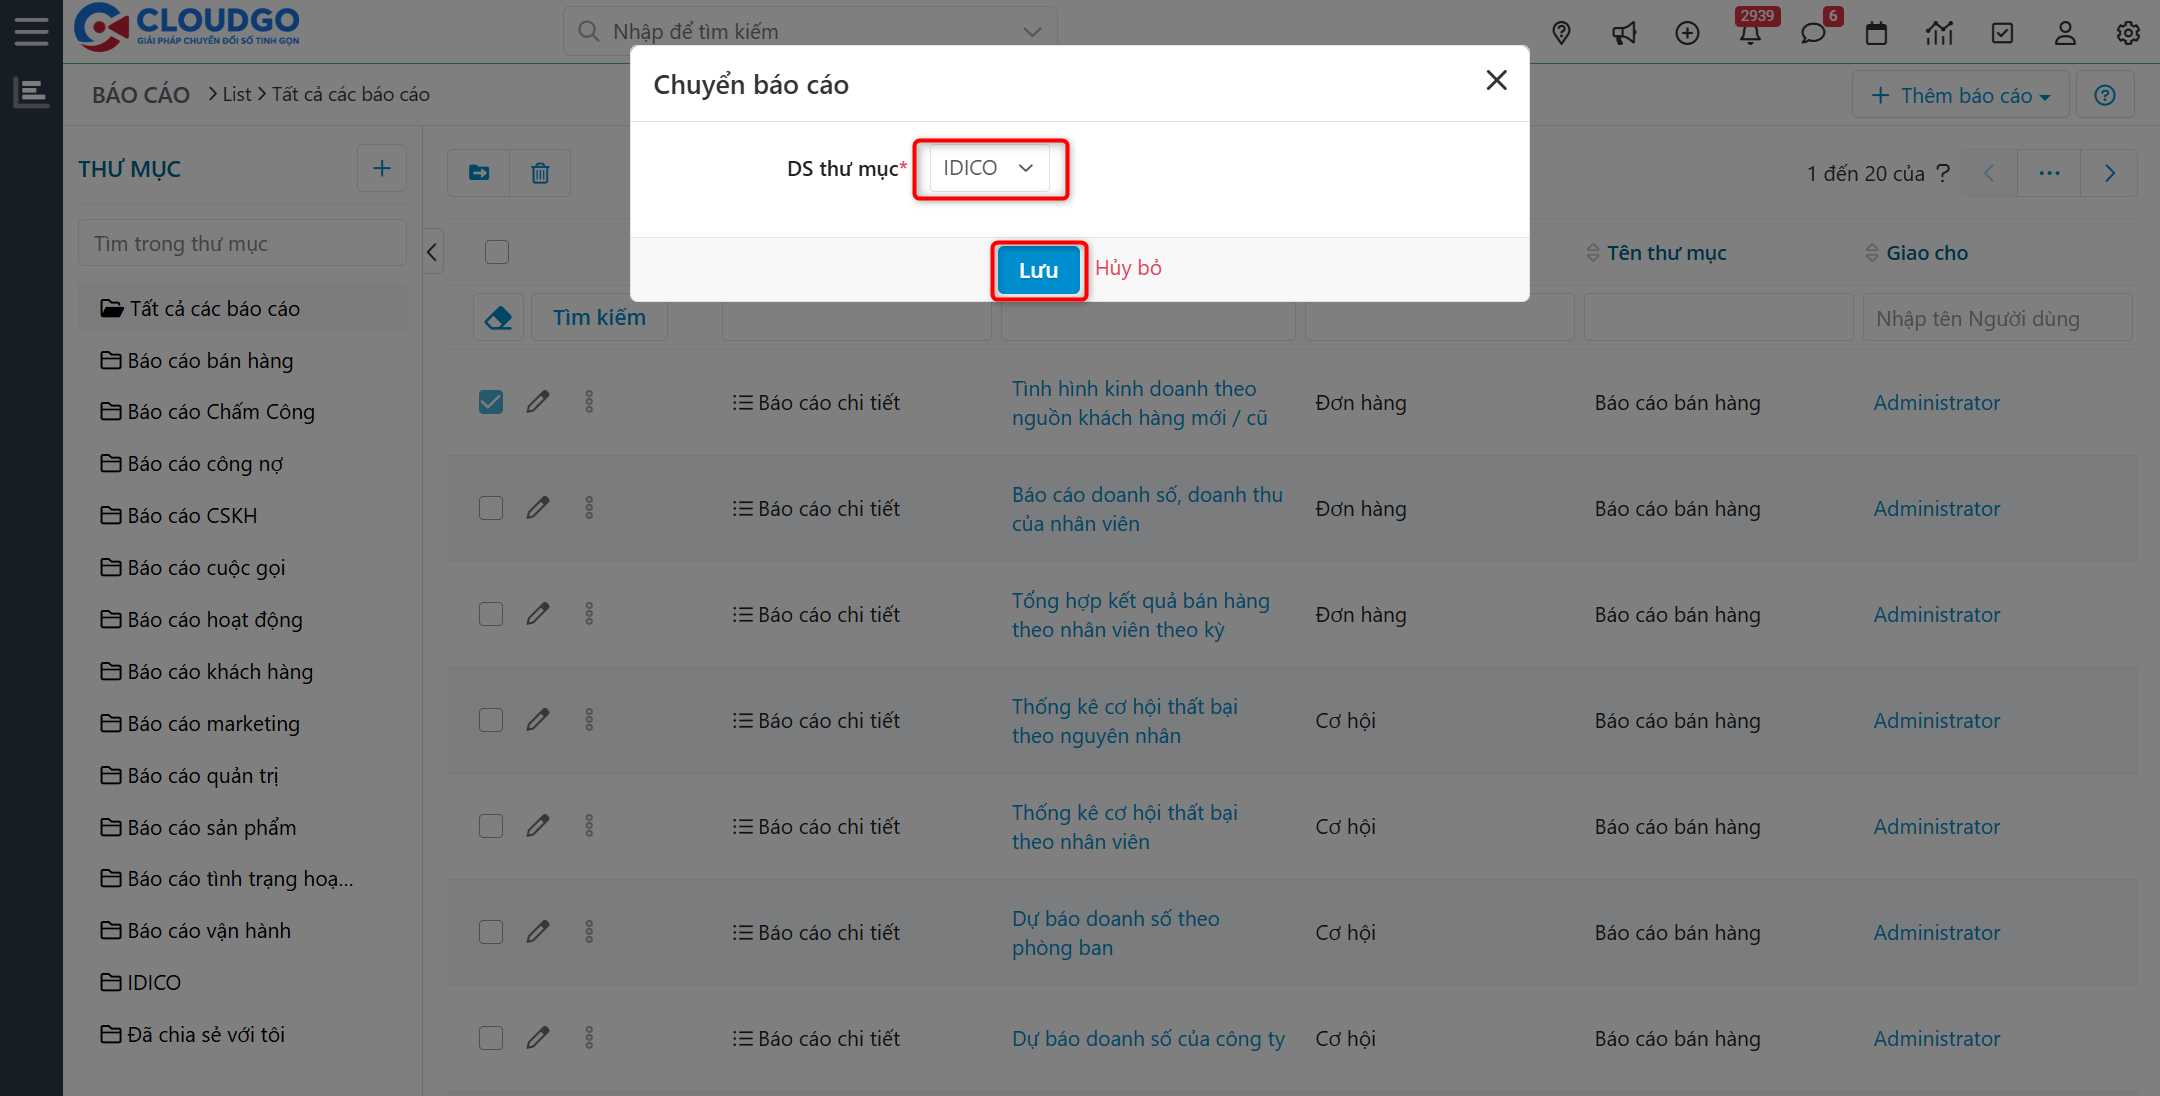Uncheck 'Tình hình kinh doanh theo nguồn khách hàng mới / cũ'
This screenshot has height=1096, width=2160.
tap(491, 401)
